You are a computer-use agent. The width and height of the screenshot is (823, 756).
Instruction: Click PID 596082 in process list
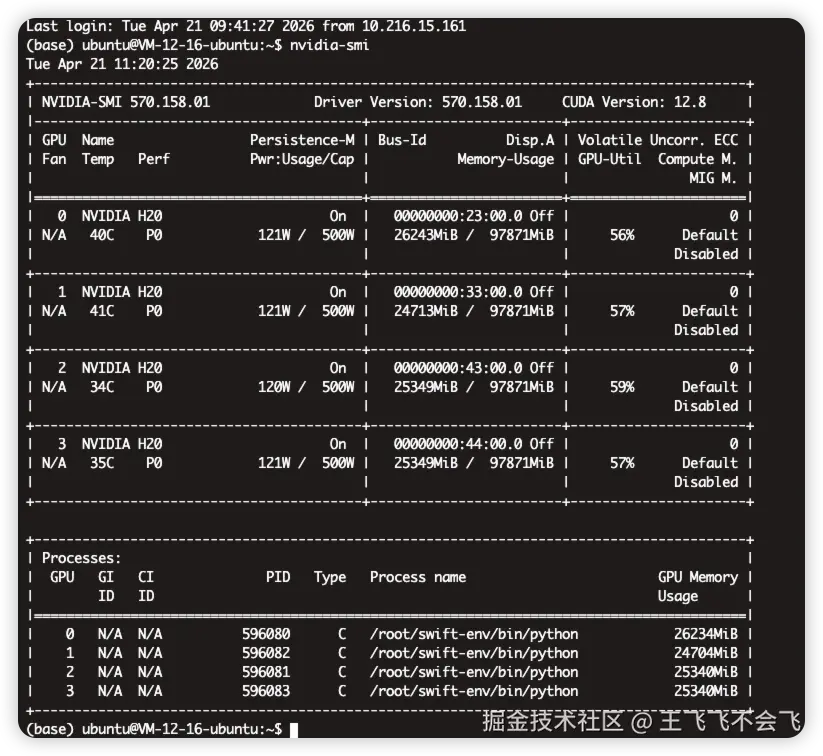point(266,653)
